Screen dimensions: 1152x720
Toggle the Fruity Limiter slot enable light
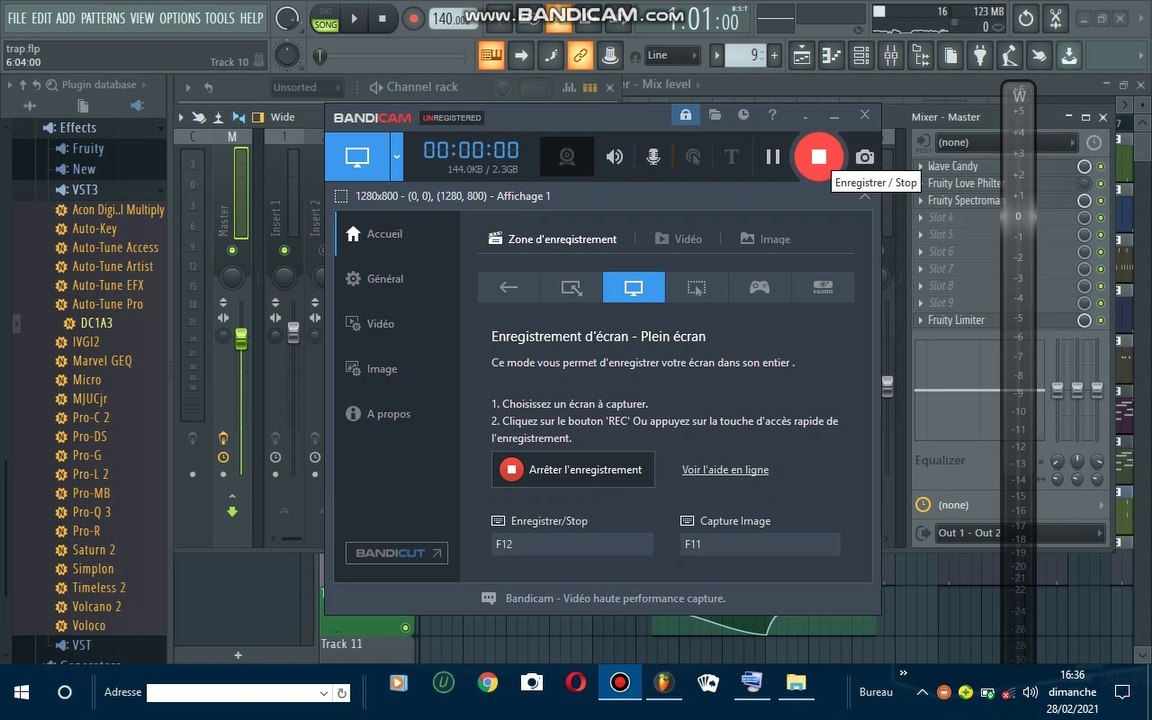1101,320
